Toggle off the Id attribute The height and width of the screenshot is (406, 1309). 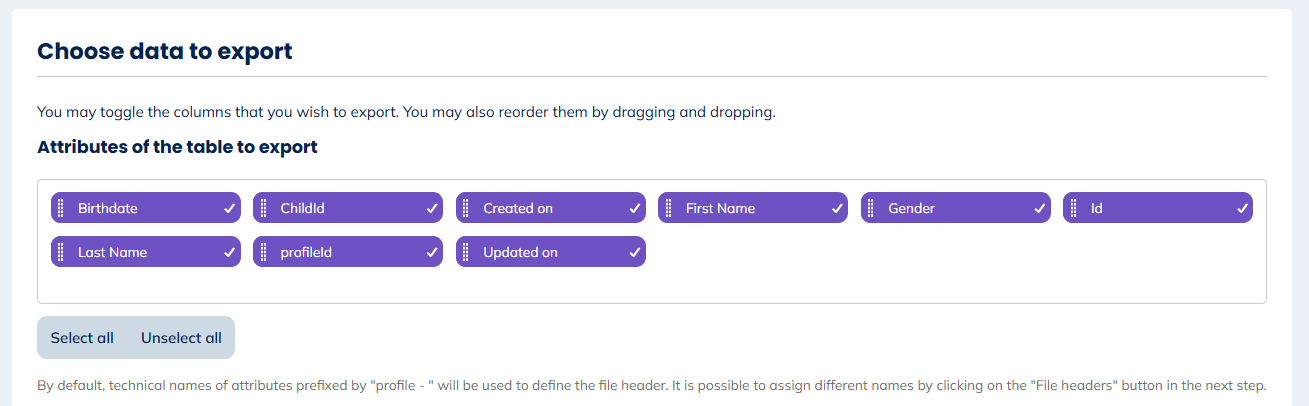1242,208
